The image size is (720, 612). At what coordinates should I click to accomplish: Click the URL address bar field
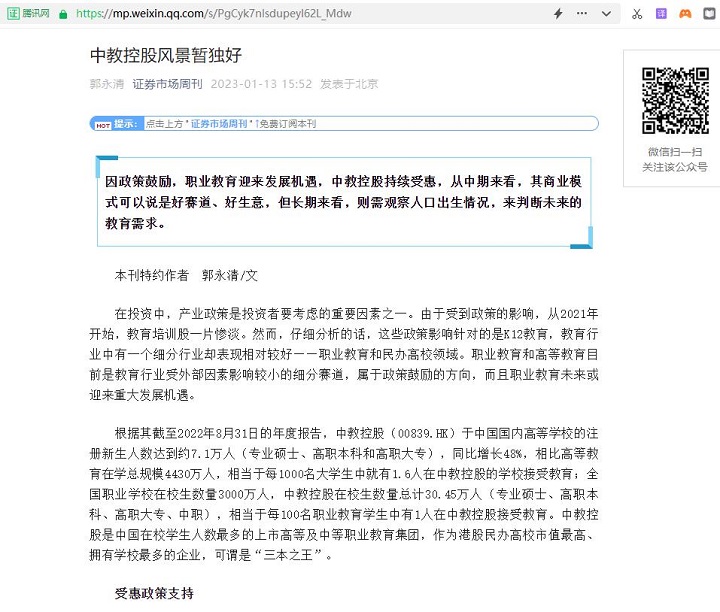pos(300,14)
